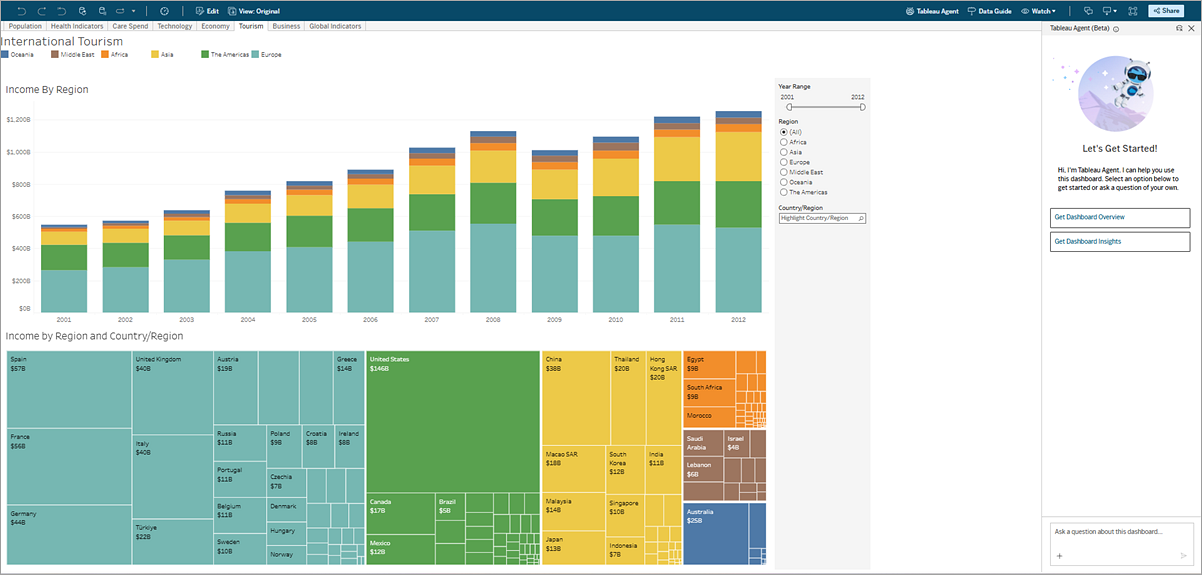This screenshot has height=575, width=1202.
Task: Select the Europe region radio button
Action: pyautogui.click(x=783, y=162)
